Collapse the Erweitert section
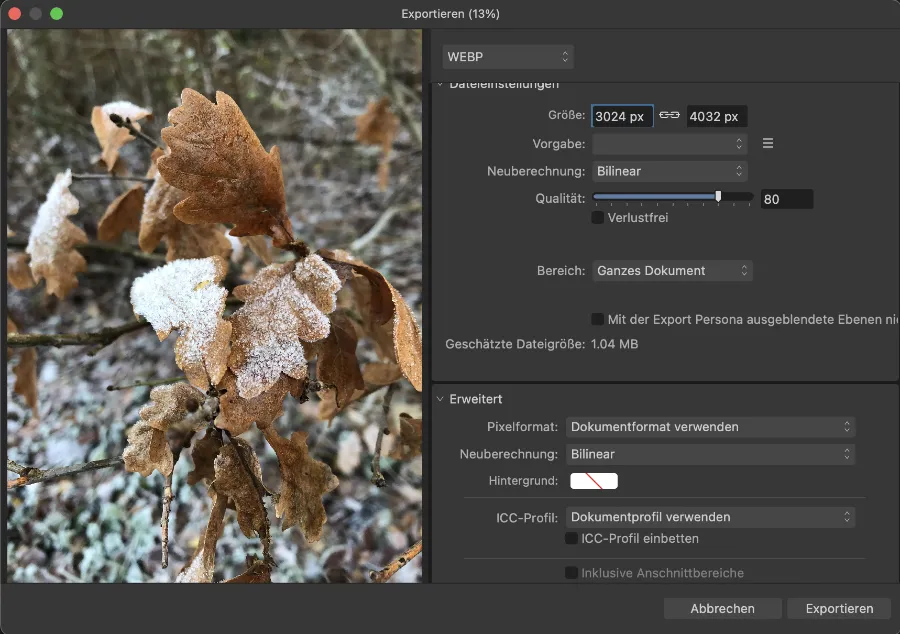Viewport: 900px width, 634px height. pos(439,399)
